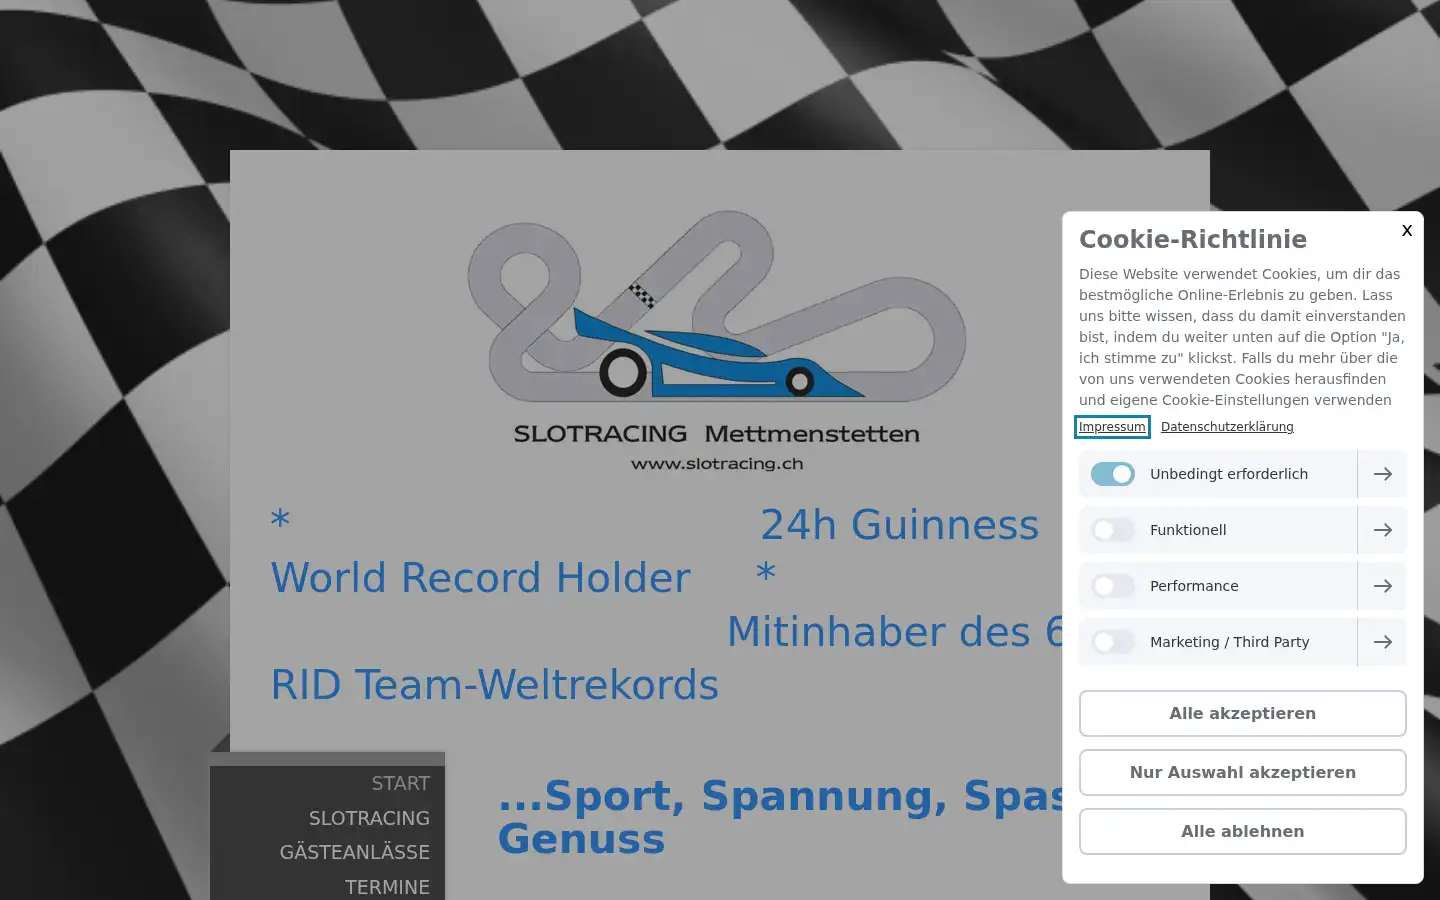Viewport: 1440px width, 900px height.
Task: Open the Datenschutzerklärung link
Action: pyautogui.click(x=1227, y=427)
